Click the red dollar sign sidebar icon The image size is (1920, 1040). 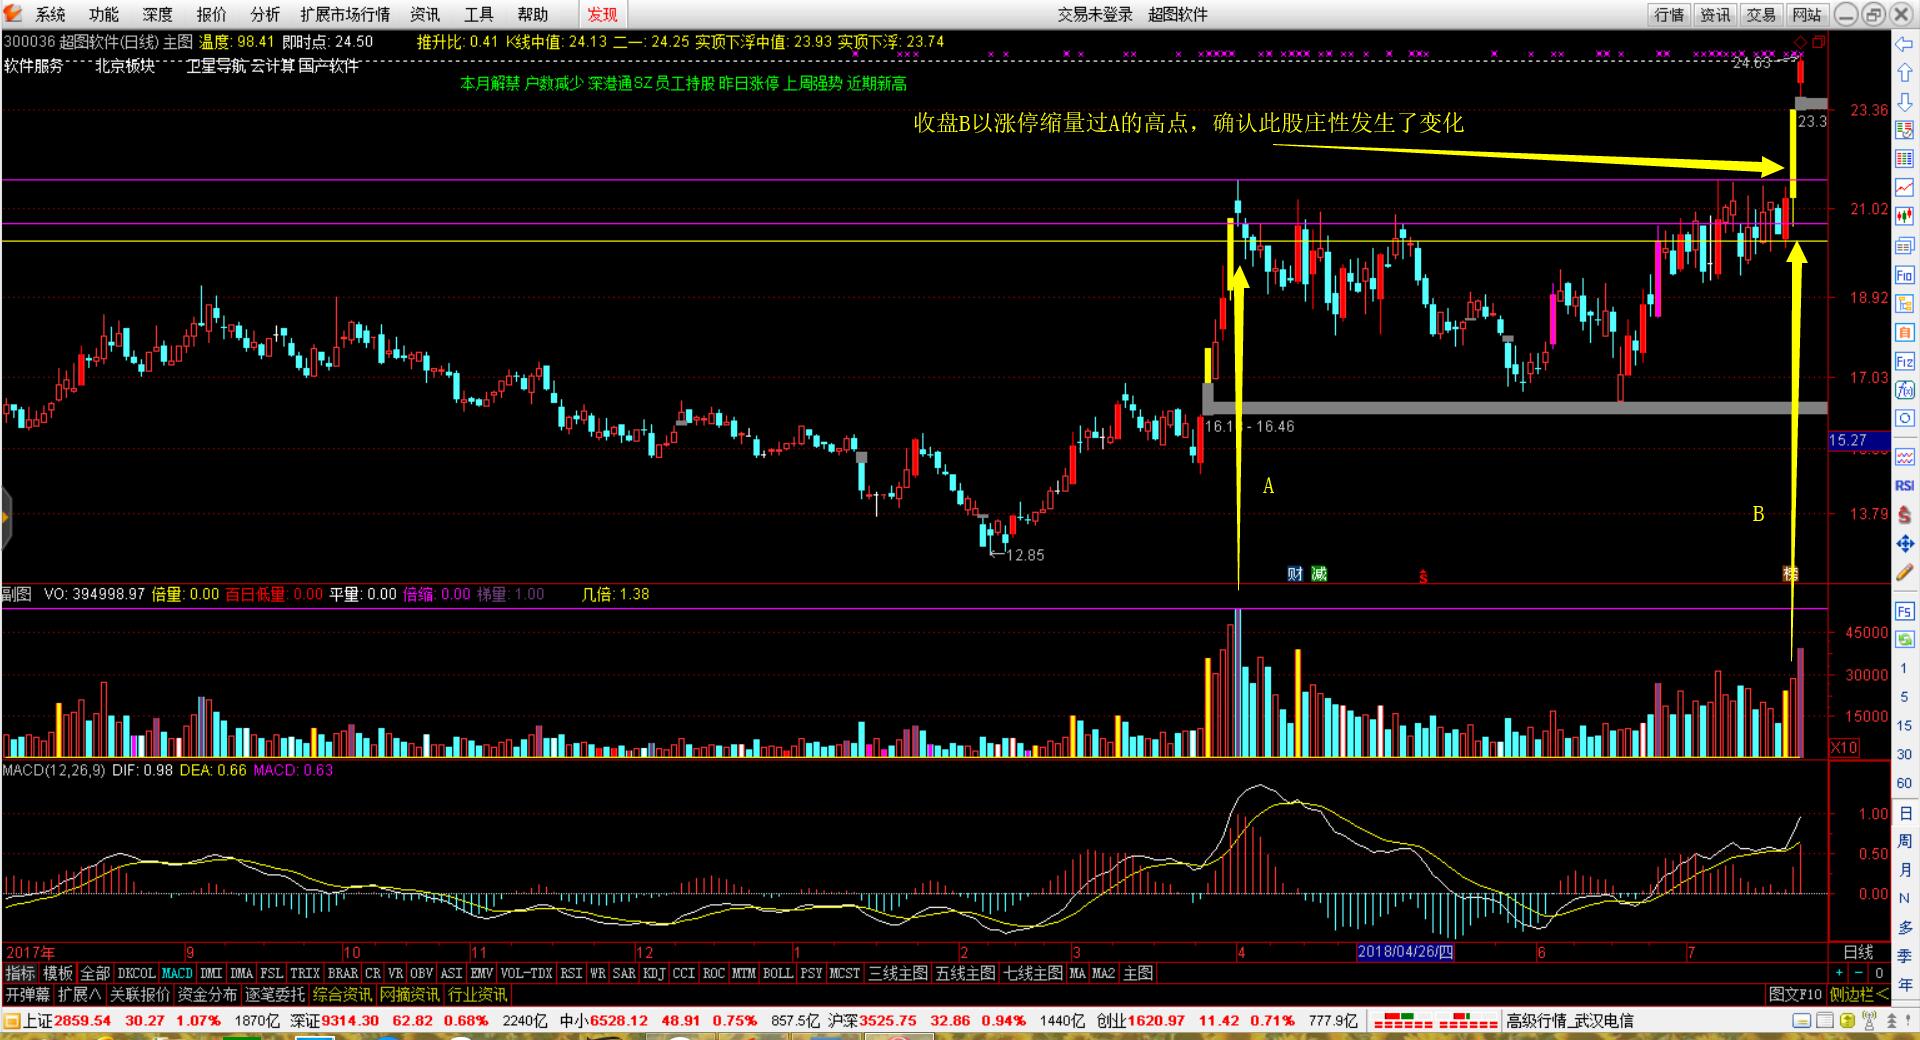click(1904, 514)
